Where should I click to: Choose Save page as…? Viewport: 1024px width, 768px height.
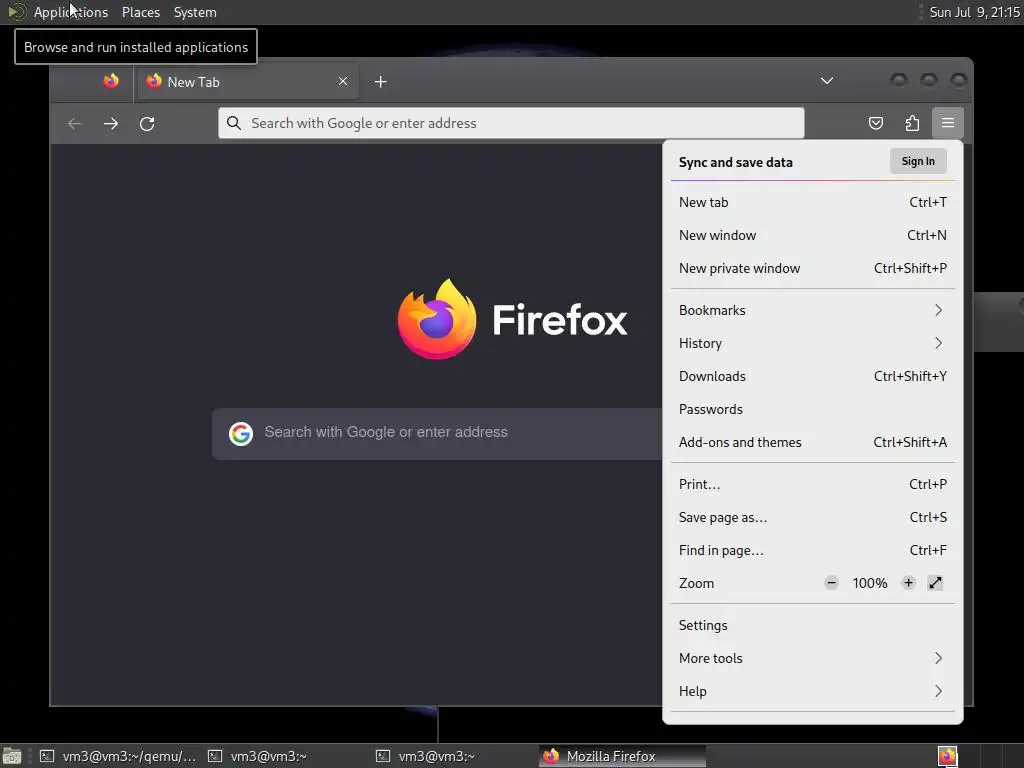(812, 517)
